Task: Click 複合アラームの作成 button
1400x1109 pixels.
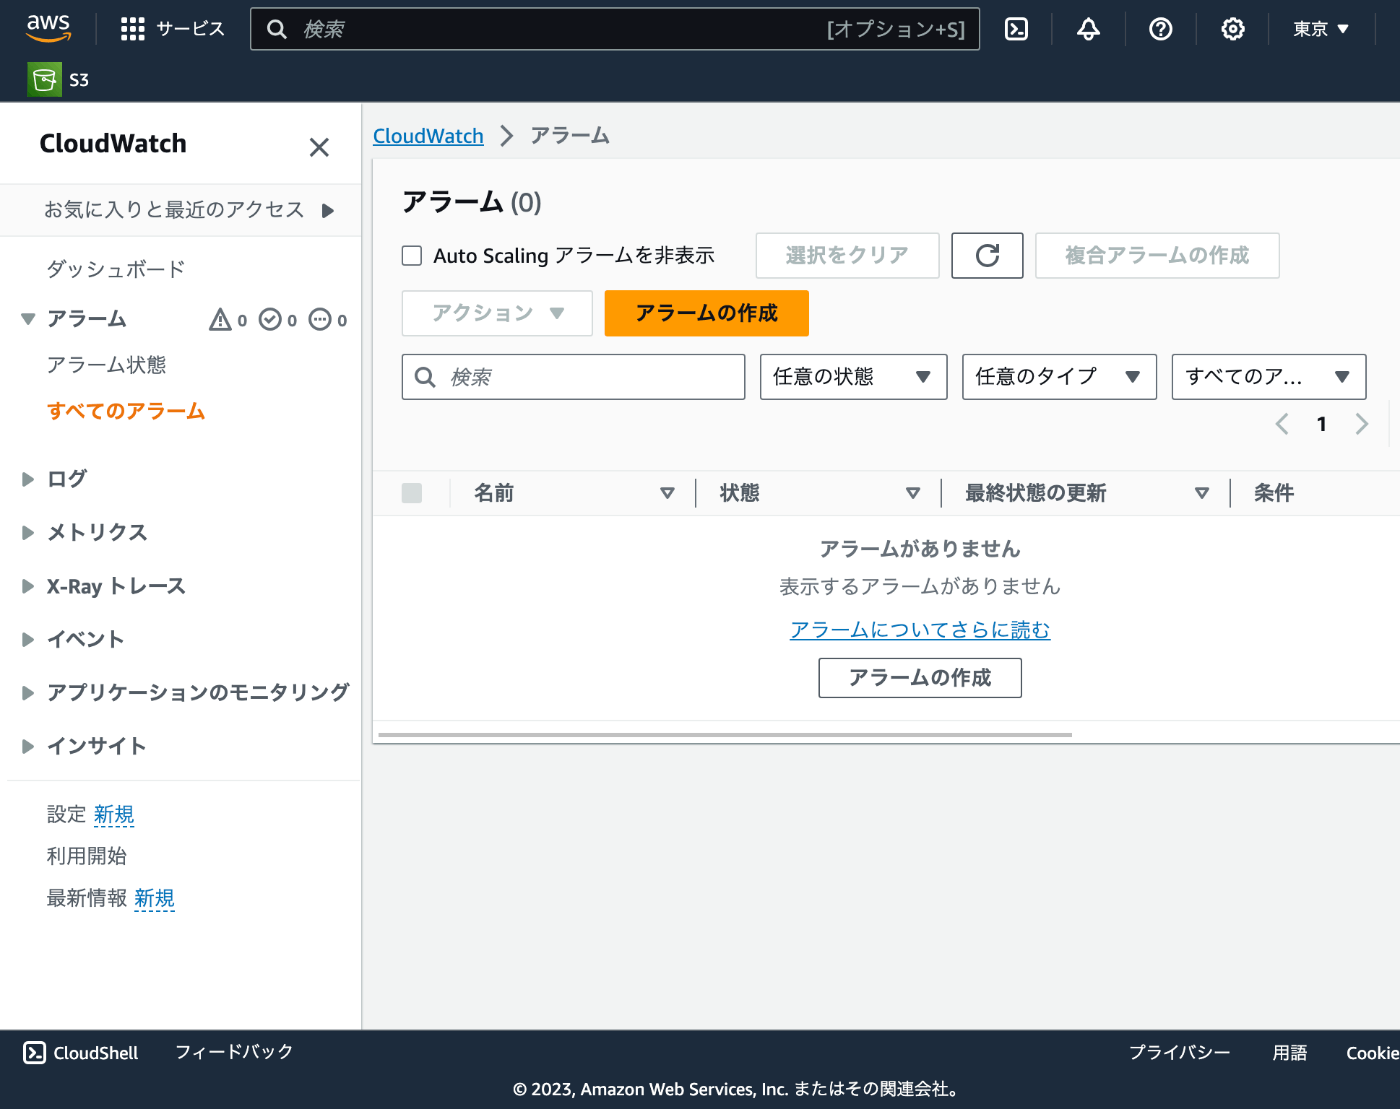Action: 1157,256
